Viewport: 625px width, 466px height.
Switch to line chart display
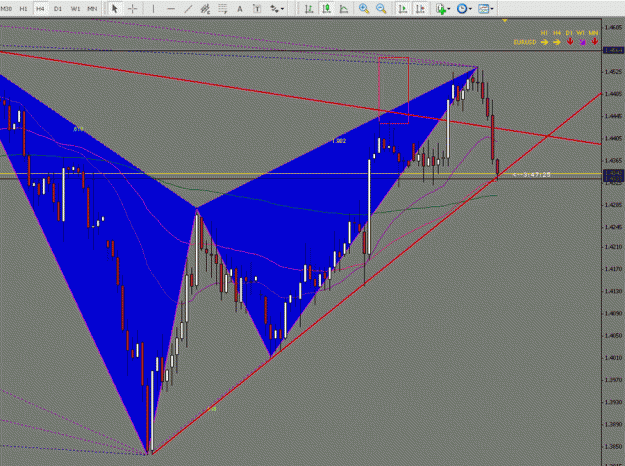[x=344, y=8]
